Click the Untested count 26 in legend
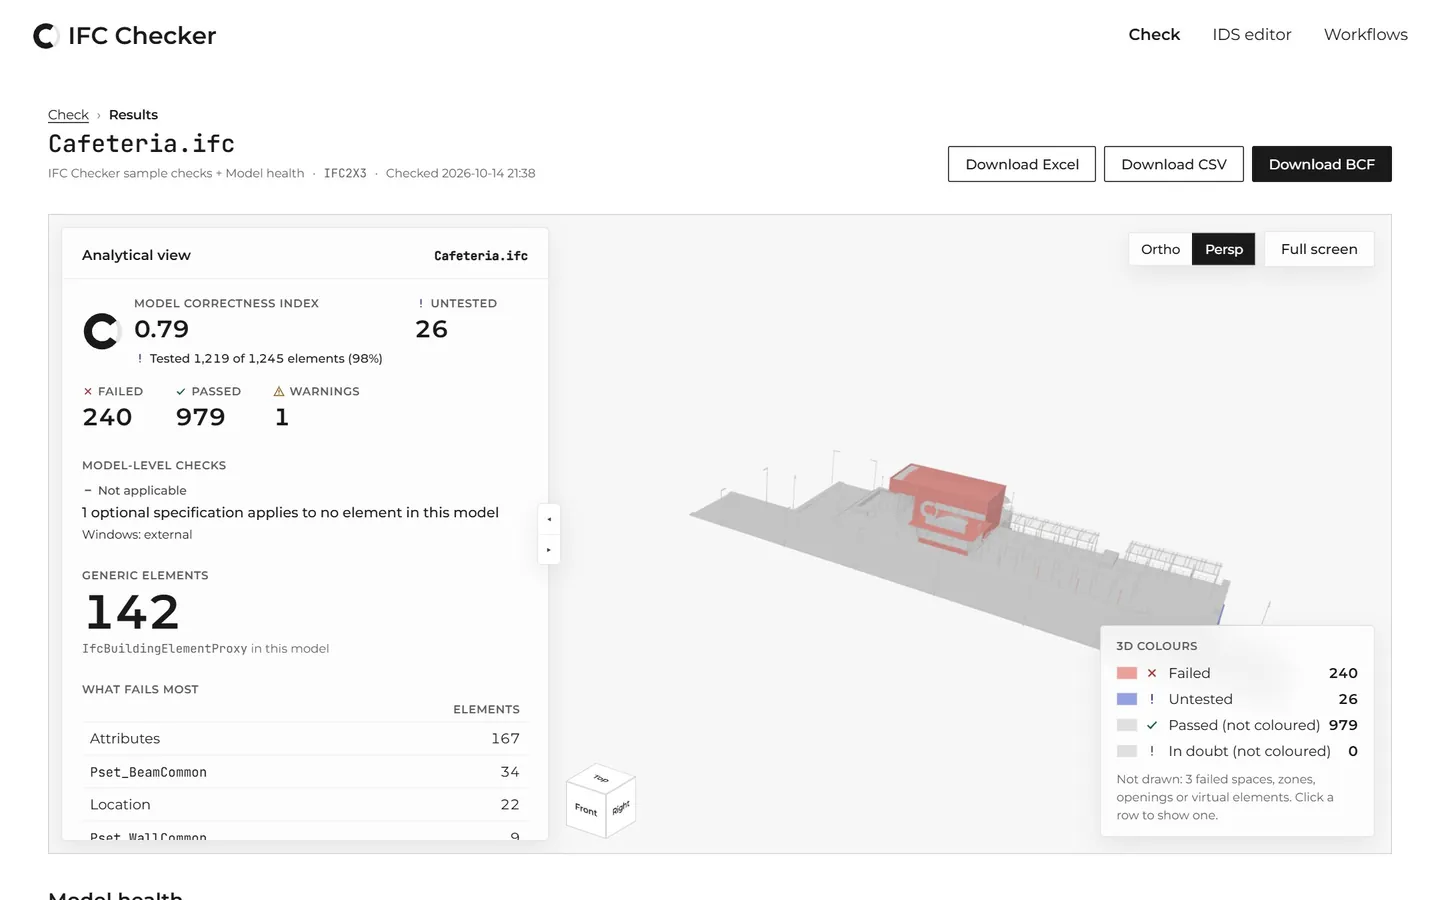 click(1348, 699)
